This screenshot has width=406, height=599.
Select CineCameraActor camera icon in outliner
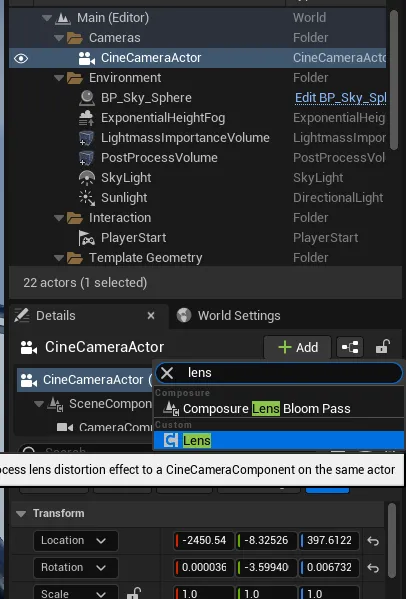click(87, 58)
